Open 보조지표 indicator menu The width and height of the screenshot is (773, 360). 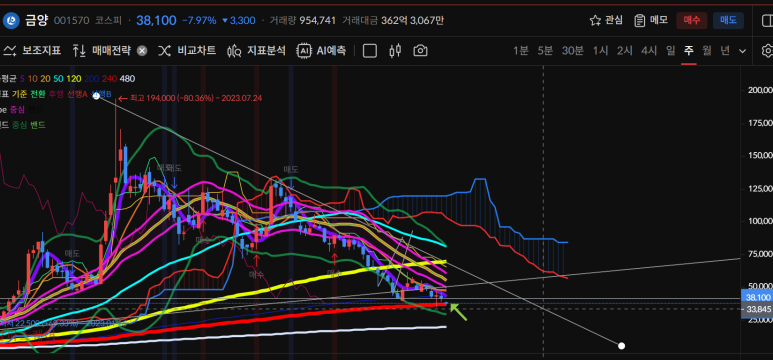pyautogui.click(x=32, y=50)
